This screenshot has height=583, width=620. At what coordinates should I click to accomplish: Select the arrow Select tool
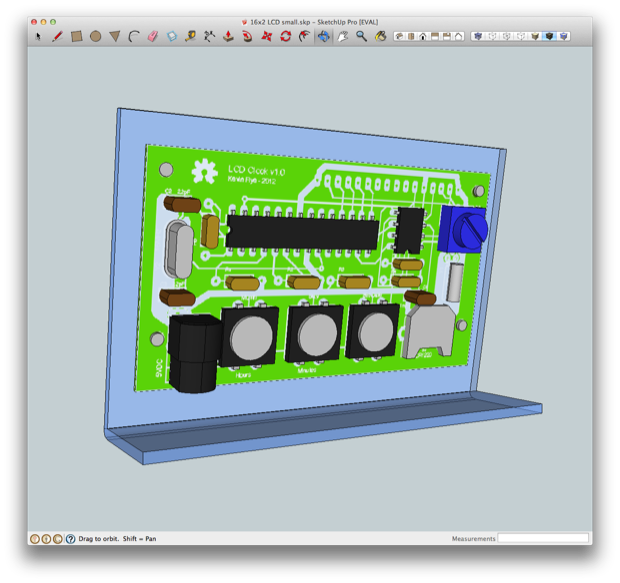pos(38,37)
